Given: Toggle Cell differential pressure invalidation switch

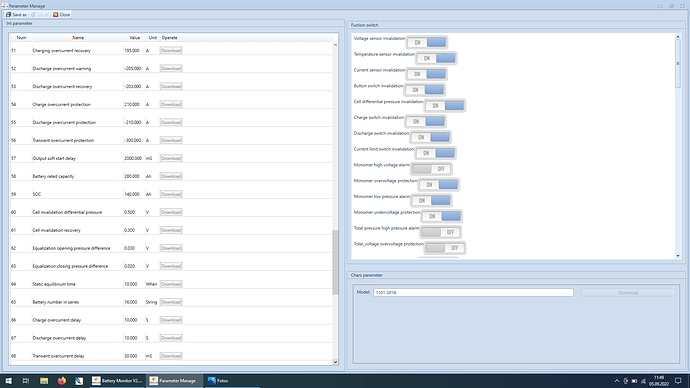Looking at the screenshot, I should click(444, 106).
